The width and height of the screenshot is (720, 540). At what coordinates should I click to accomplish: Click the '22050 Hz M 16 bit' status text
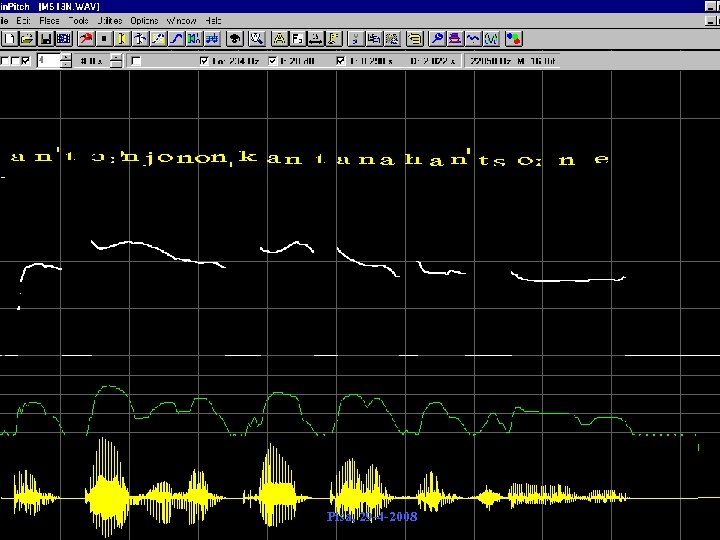(x=512, y=61)
